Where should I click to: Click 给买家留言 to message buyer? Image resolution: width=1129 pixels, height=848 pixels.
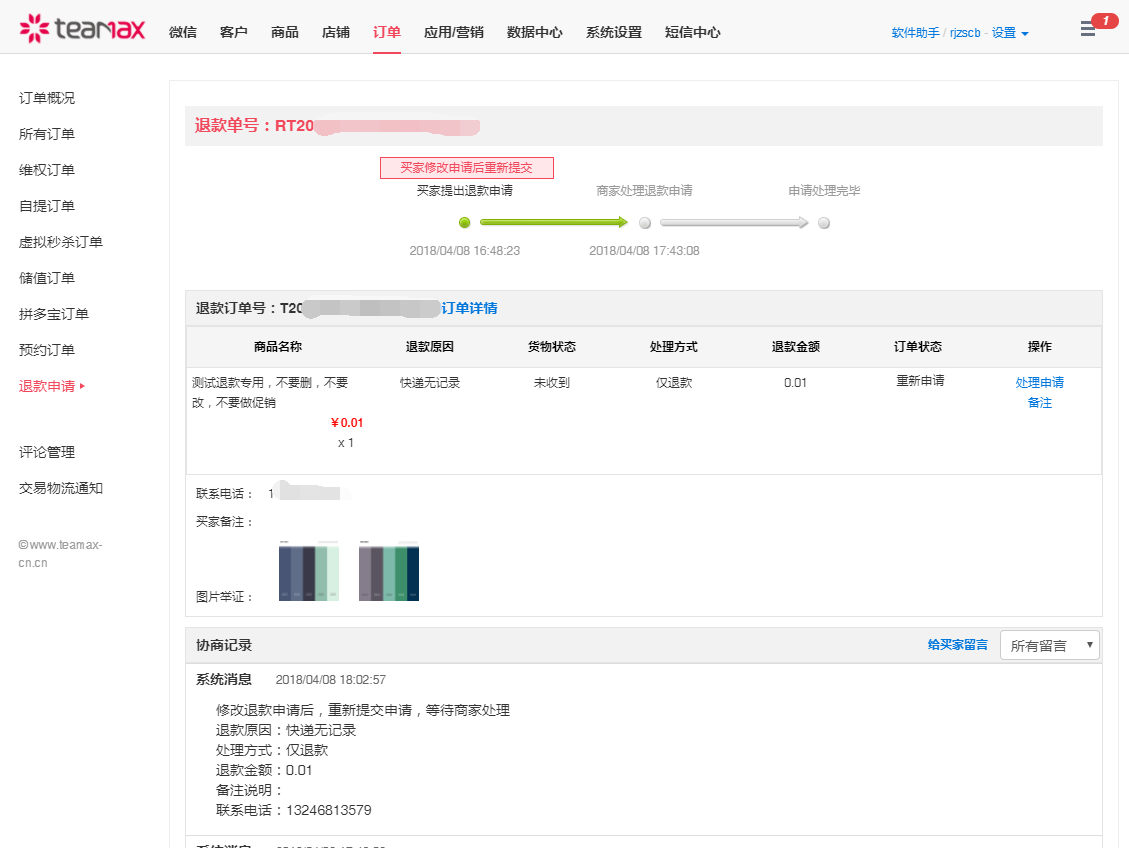957,645
